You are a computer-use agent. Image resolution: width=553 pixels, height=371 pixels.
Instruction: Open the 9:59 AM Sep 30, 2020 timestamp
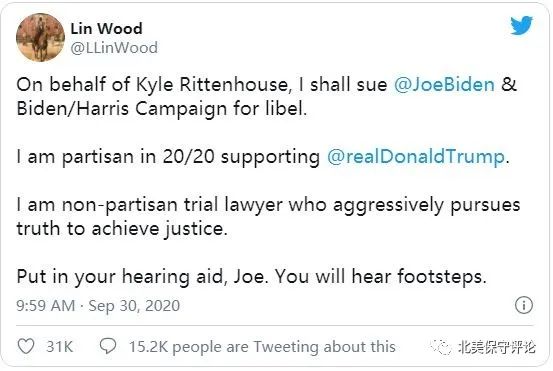[98, 305]
